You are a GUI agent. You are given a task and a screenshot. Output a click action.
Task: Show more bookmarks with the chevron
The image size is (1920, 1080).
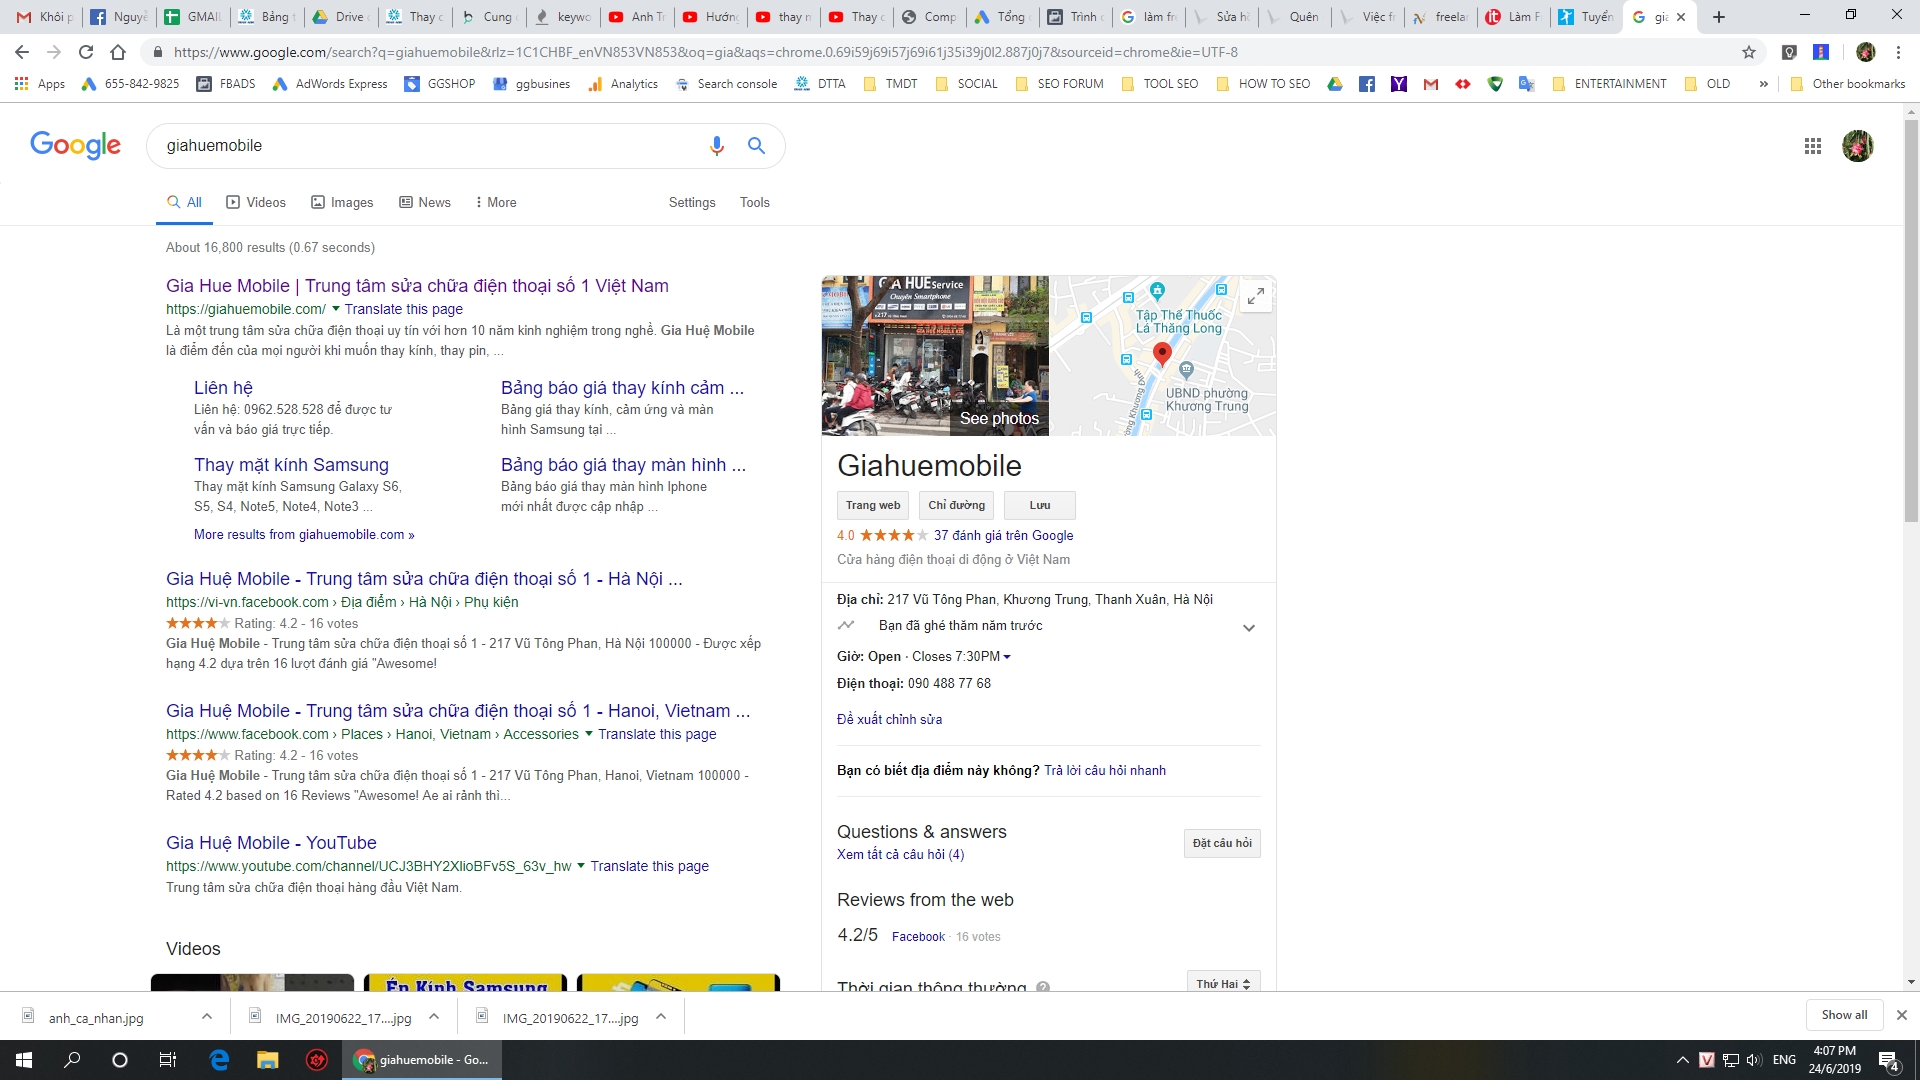(1763, 84)
